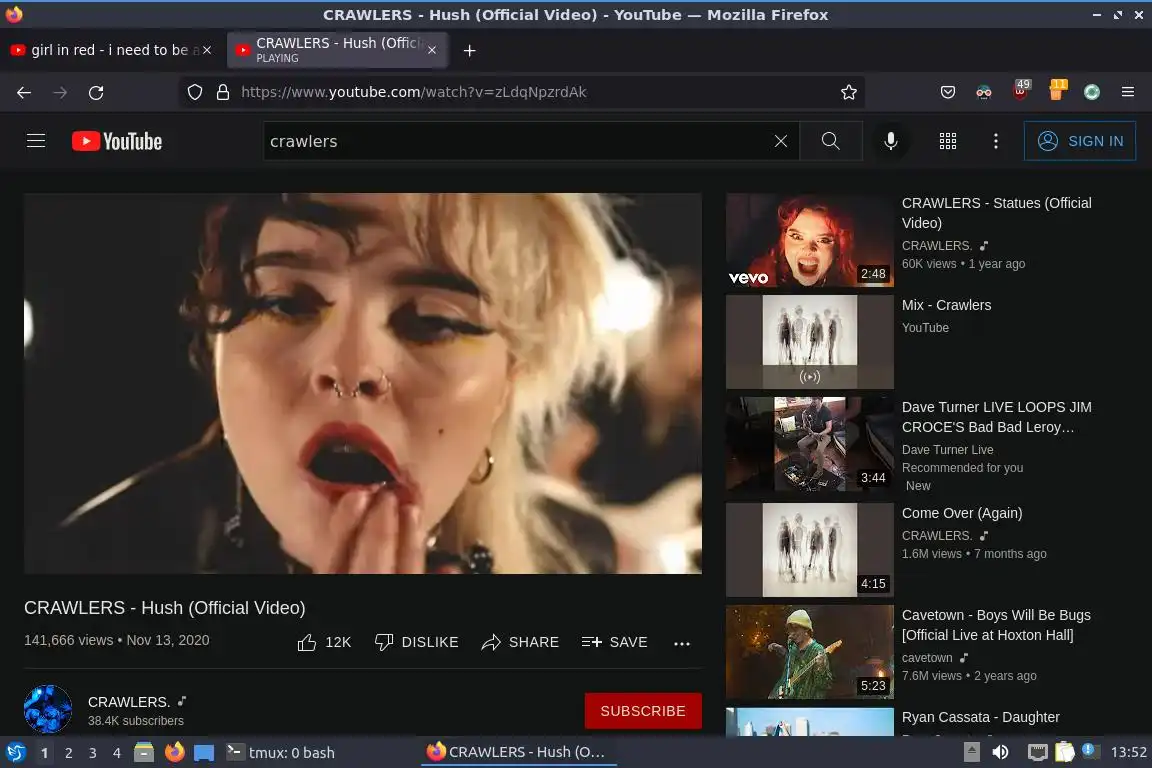Bookmark this page with the star
Image resolution: width=1152 pixels, height=768 pixels.
tap(849, 92)
